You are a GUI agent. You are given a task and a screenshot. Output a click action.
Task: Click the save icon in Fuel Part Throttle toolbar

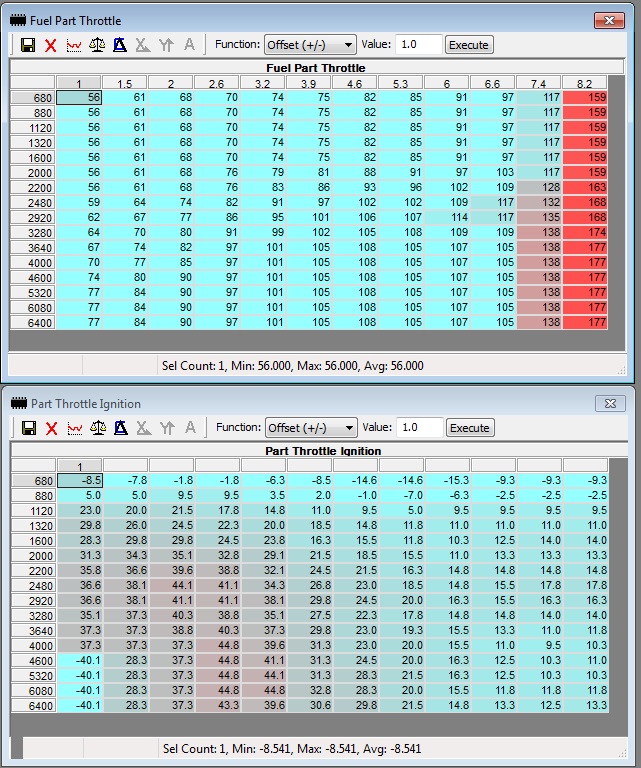click(x=28, y=45)
